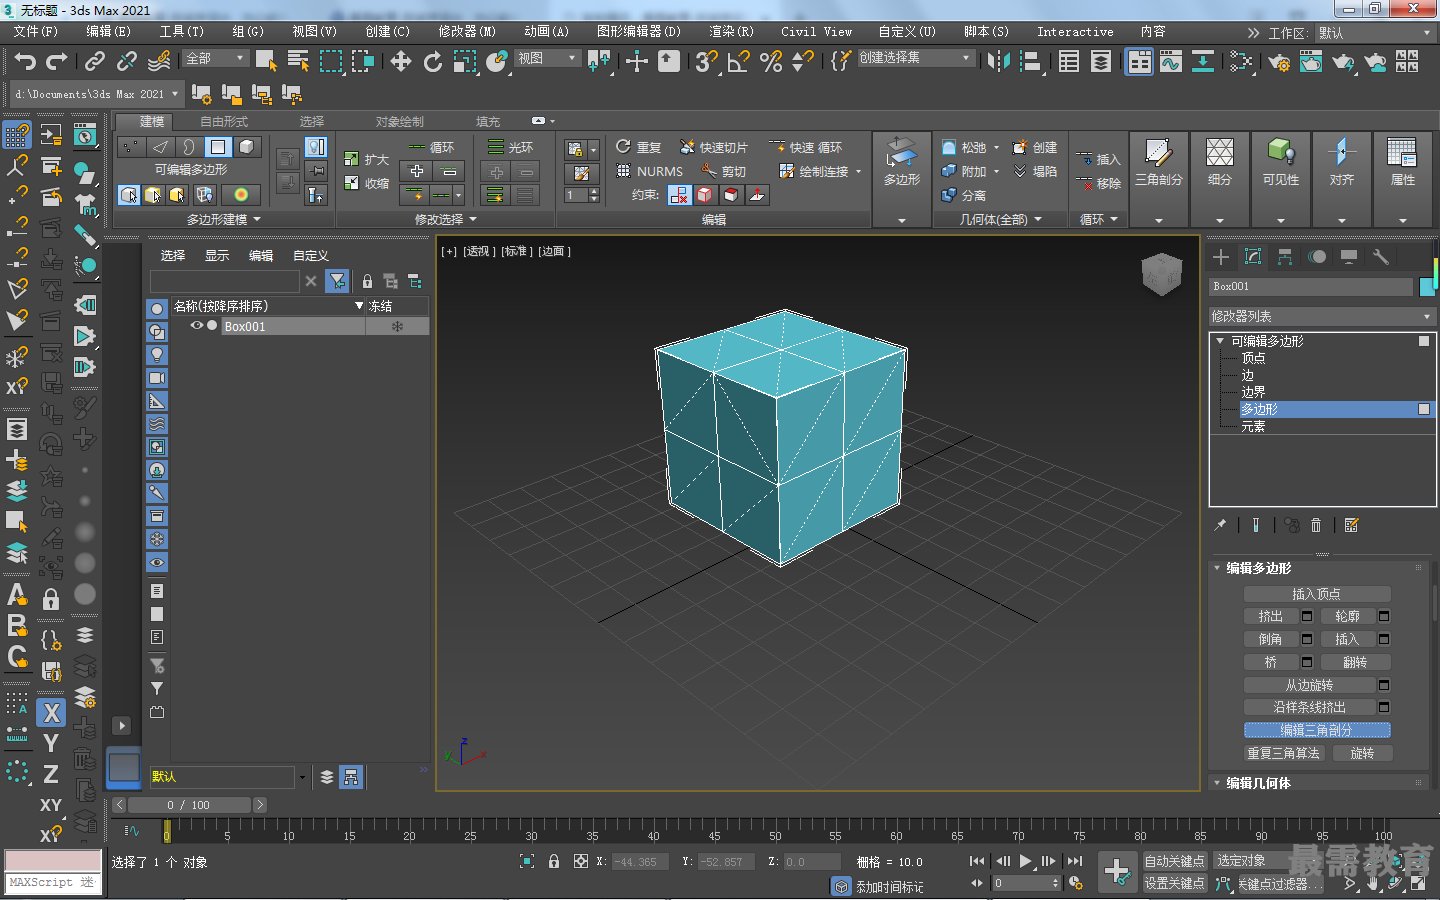Toggle the Ribbon display icon
The image size is (1440, 900).
coord(1139,62)
